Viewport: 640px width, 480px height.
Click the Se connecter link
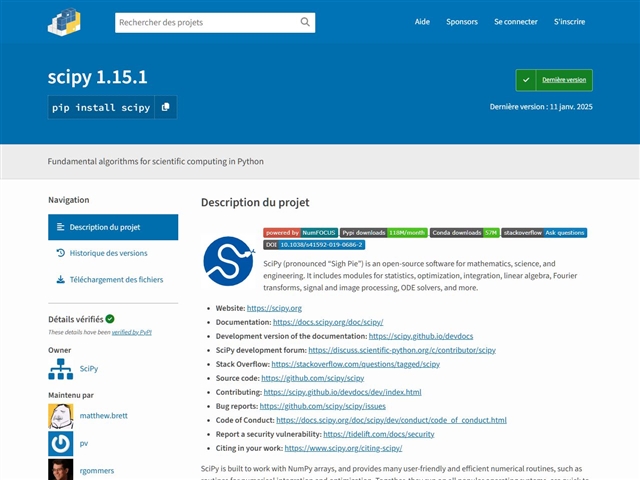pos(515,22)
